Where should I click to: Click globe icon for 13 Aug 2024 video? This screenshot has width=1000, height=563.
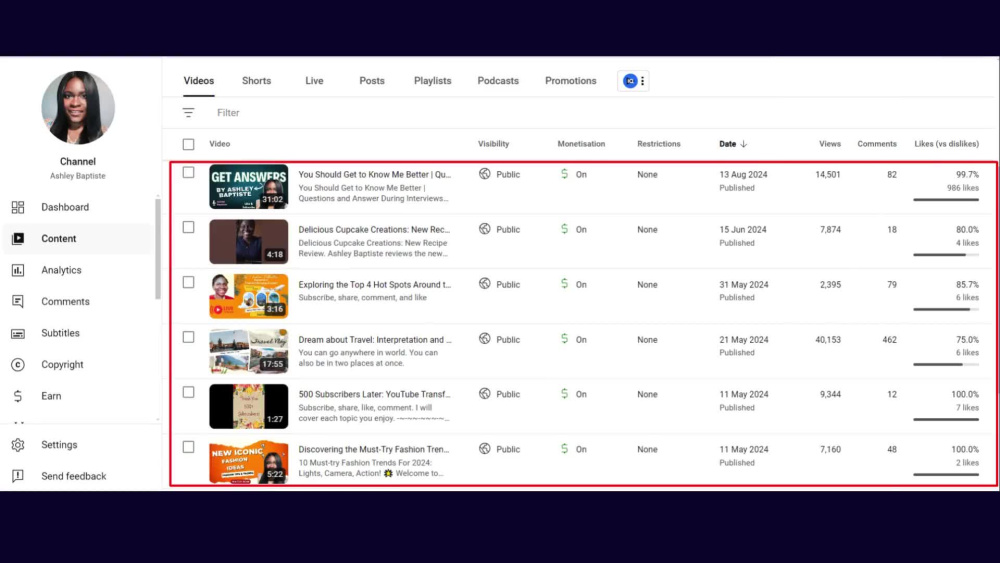click(x=485, y=174)
